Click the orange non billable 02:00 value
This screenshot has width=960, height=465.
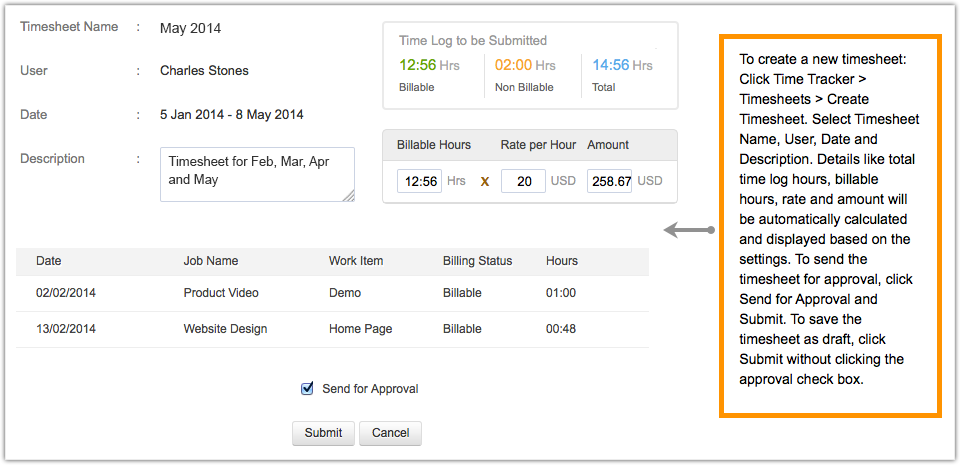(513, 66)
